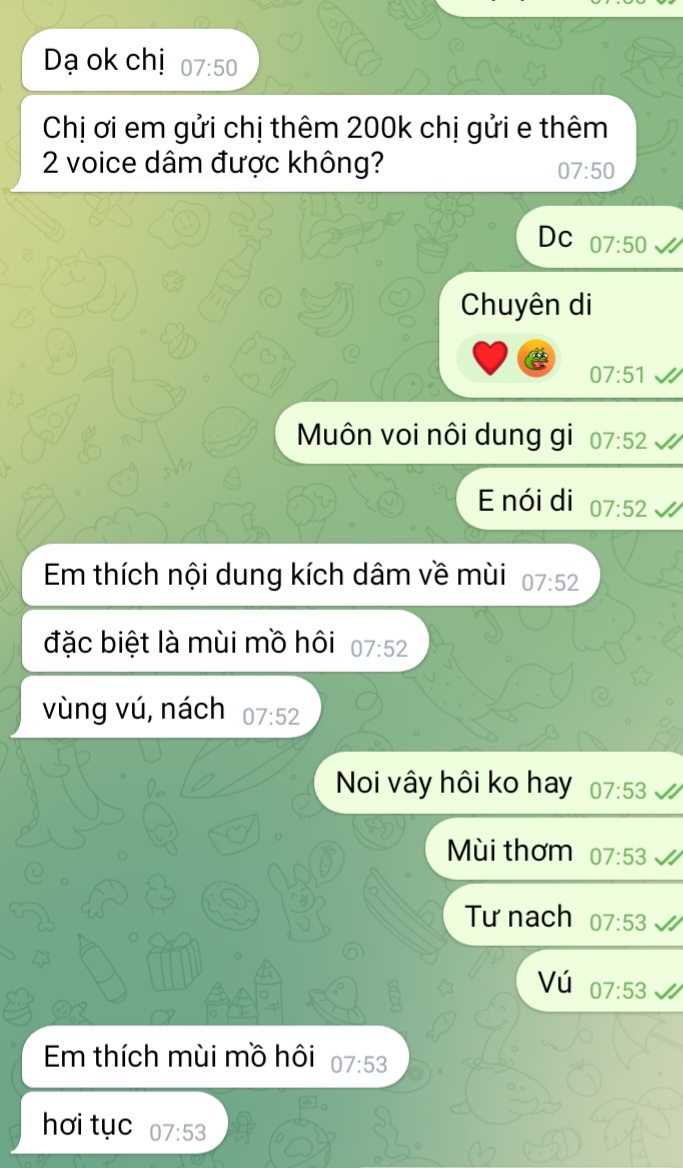The height and width of the screenshot is (1168, 683).
Task: Click the 07:50 timestamp on "Dạ ok chị"
Action: (x=209, y=68)
